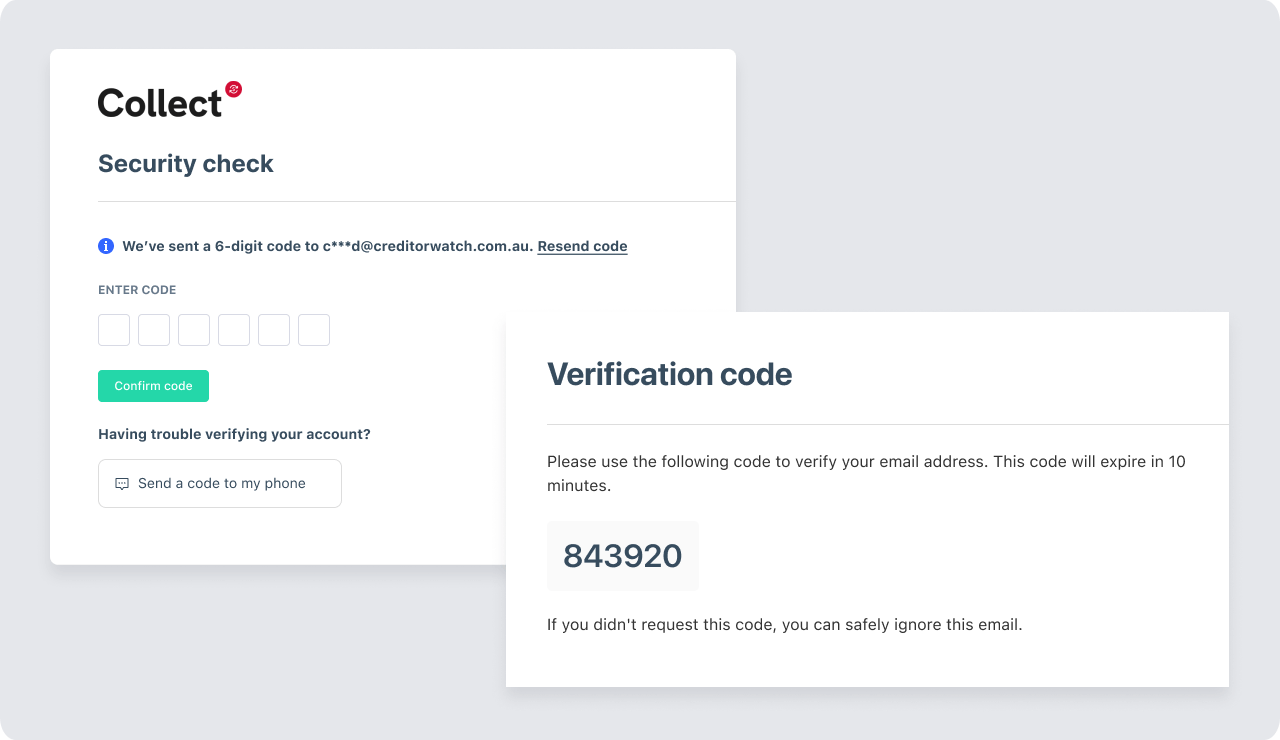The image size is (1280, 740).
Task: Click the third code entry box
Action: (x=193, y=330)
